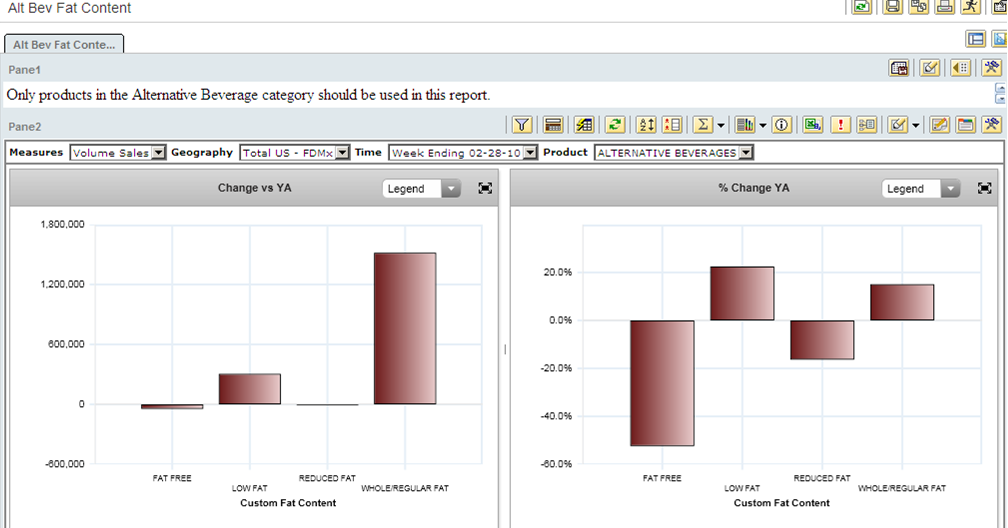Click the WHOLE/REGULAR FAT bar in left chart

[405, 328]
